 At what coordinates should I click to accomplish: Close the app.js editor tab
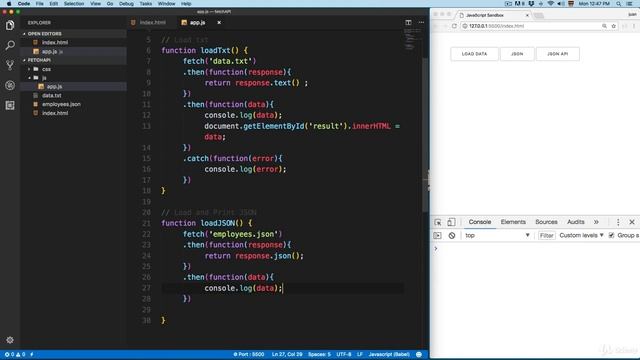(219, 22)
